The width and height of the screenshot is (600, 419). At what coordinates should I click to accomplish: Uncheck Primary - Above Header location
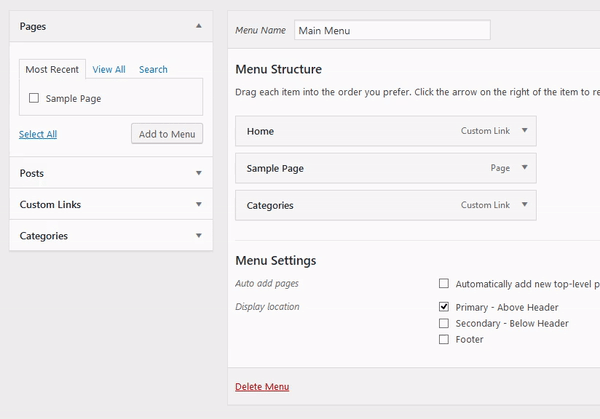[444, 307]
